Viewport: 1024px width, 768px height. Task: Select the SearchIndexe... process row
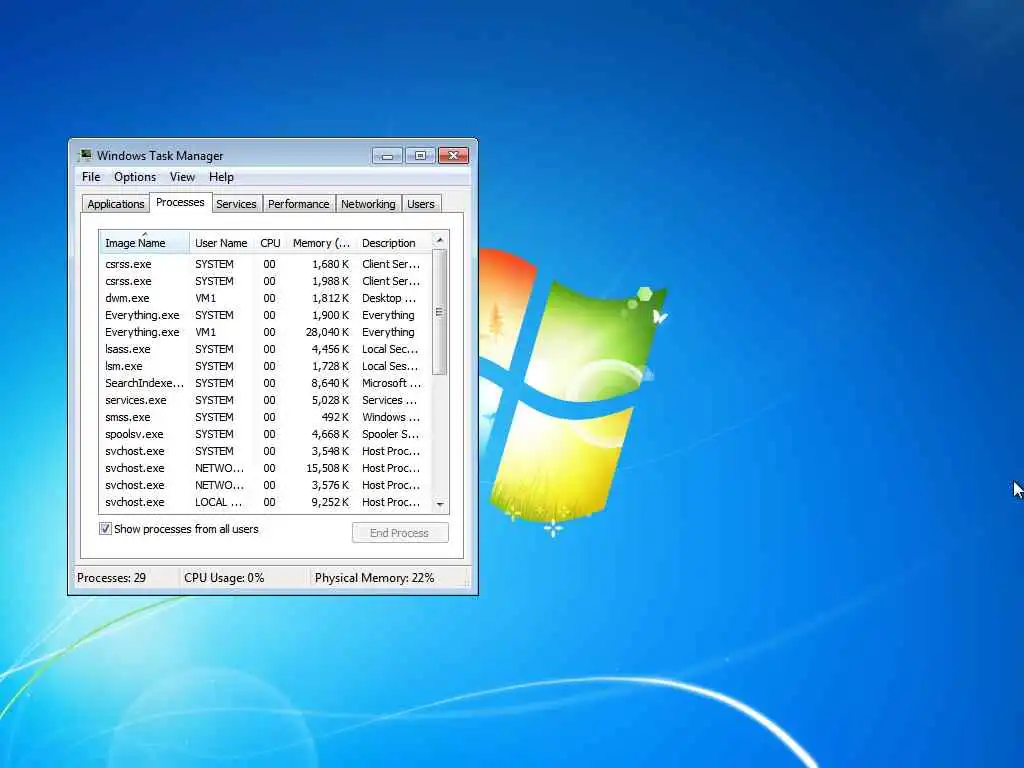point(265,383)
